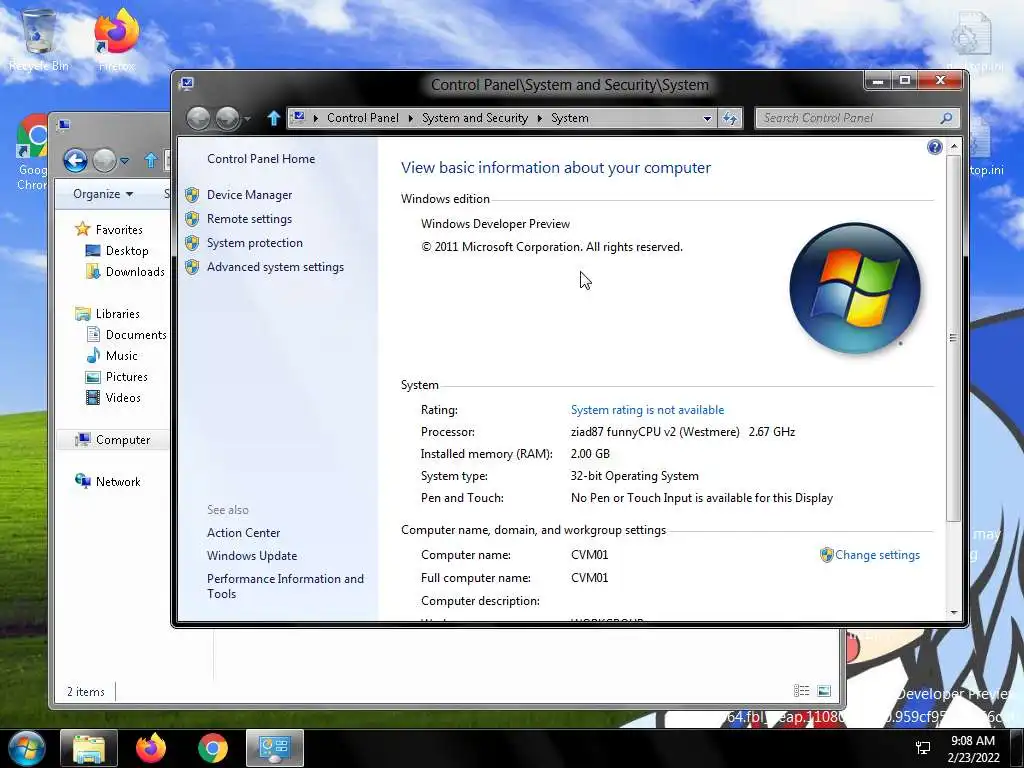Open System protection link
This screenshot has height=768, width=1024.
coord(255,243)
